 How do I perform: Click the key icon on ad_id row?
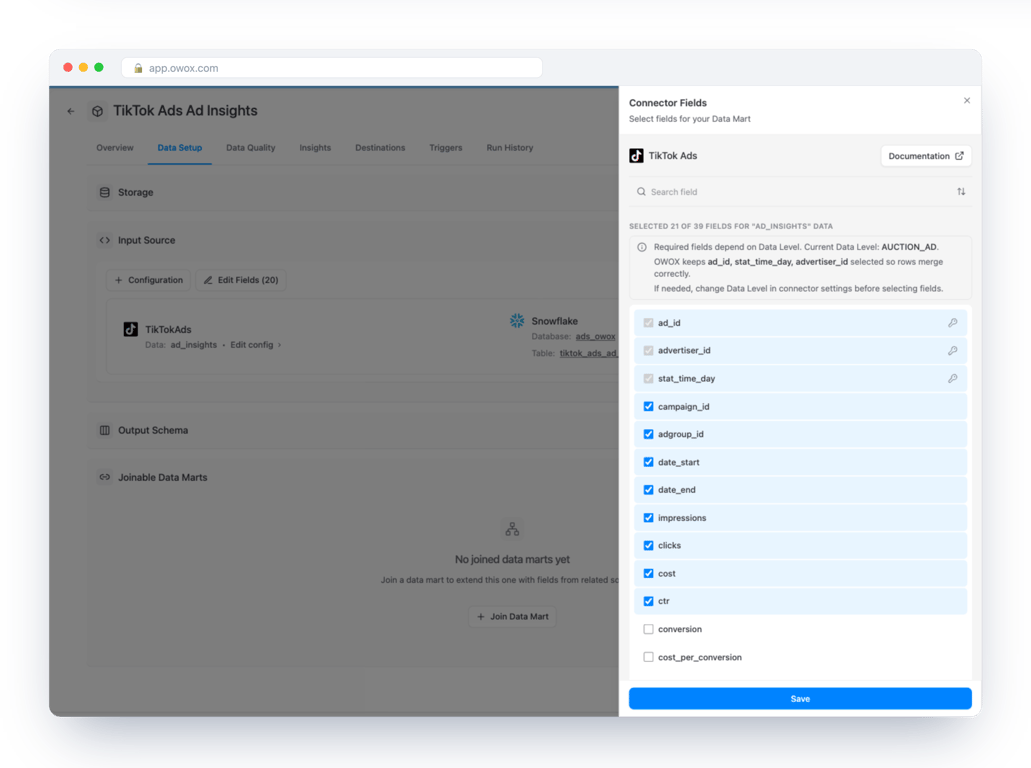pos(952,323)
